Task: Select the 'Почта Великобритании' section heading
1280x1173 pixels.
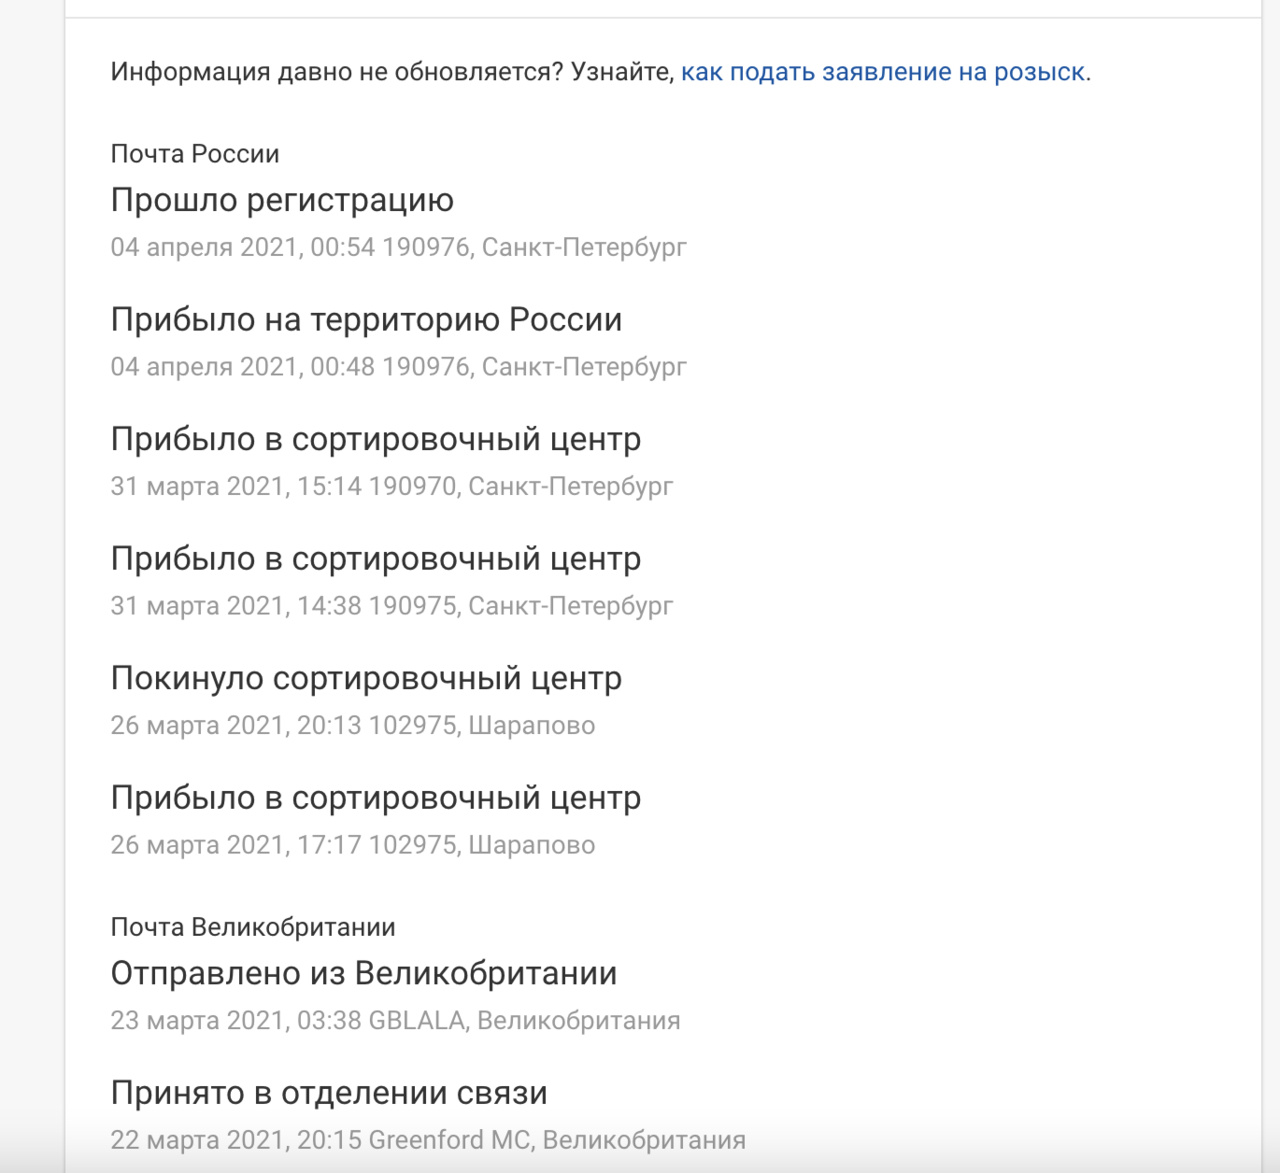Action: pyautogui.click(x=253, y=927)
